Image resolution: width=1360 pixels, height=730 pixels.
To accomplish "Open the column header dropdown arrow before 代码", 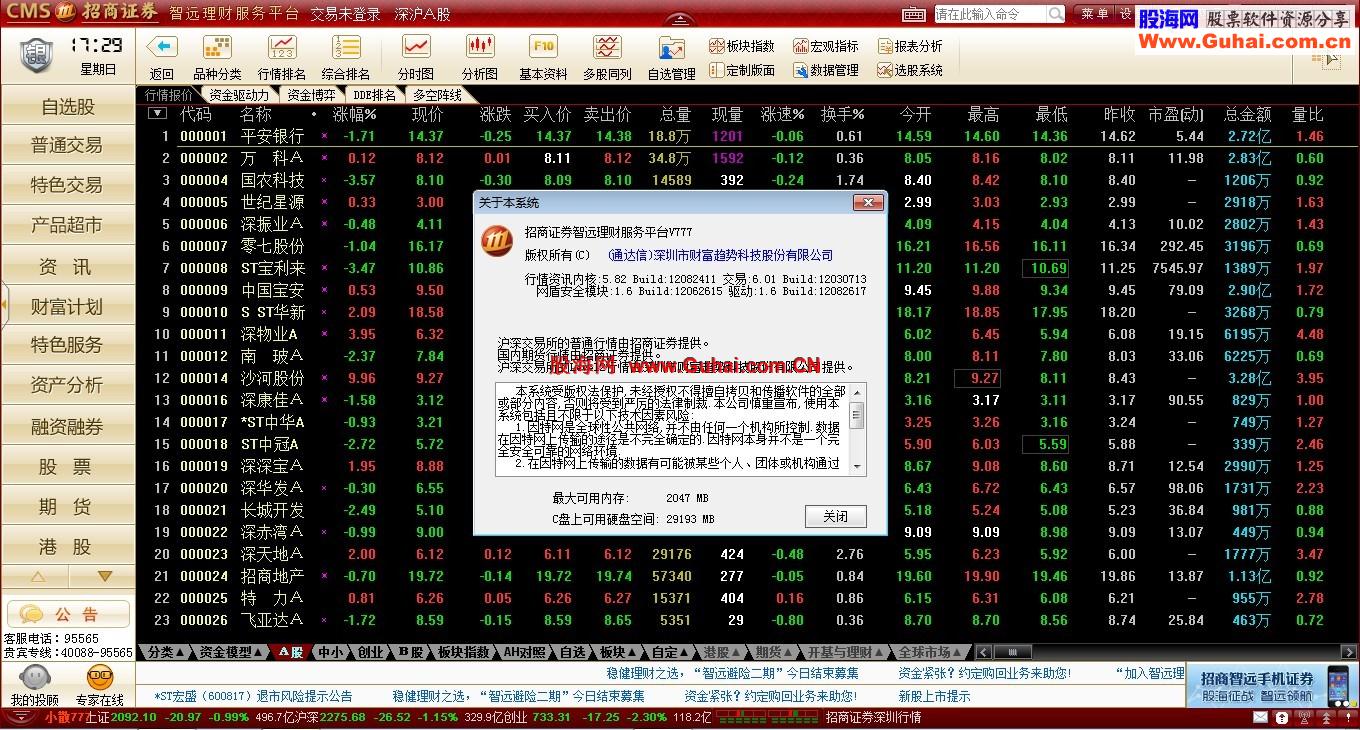I will [x=157, y=114].
